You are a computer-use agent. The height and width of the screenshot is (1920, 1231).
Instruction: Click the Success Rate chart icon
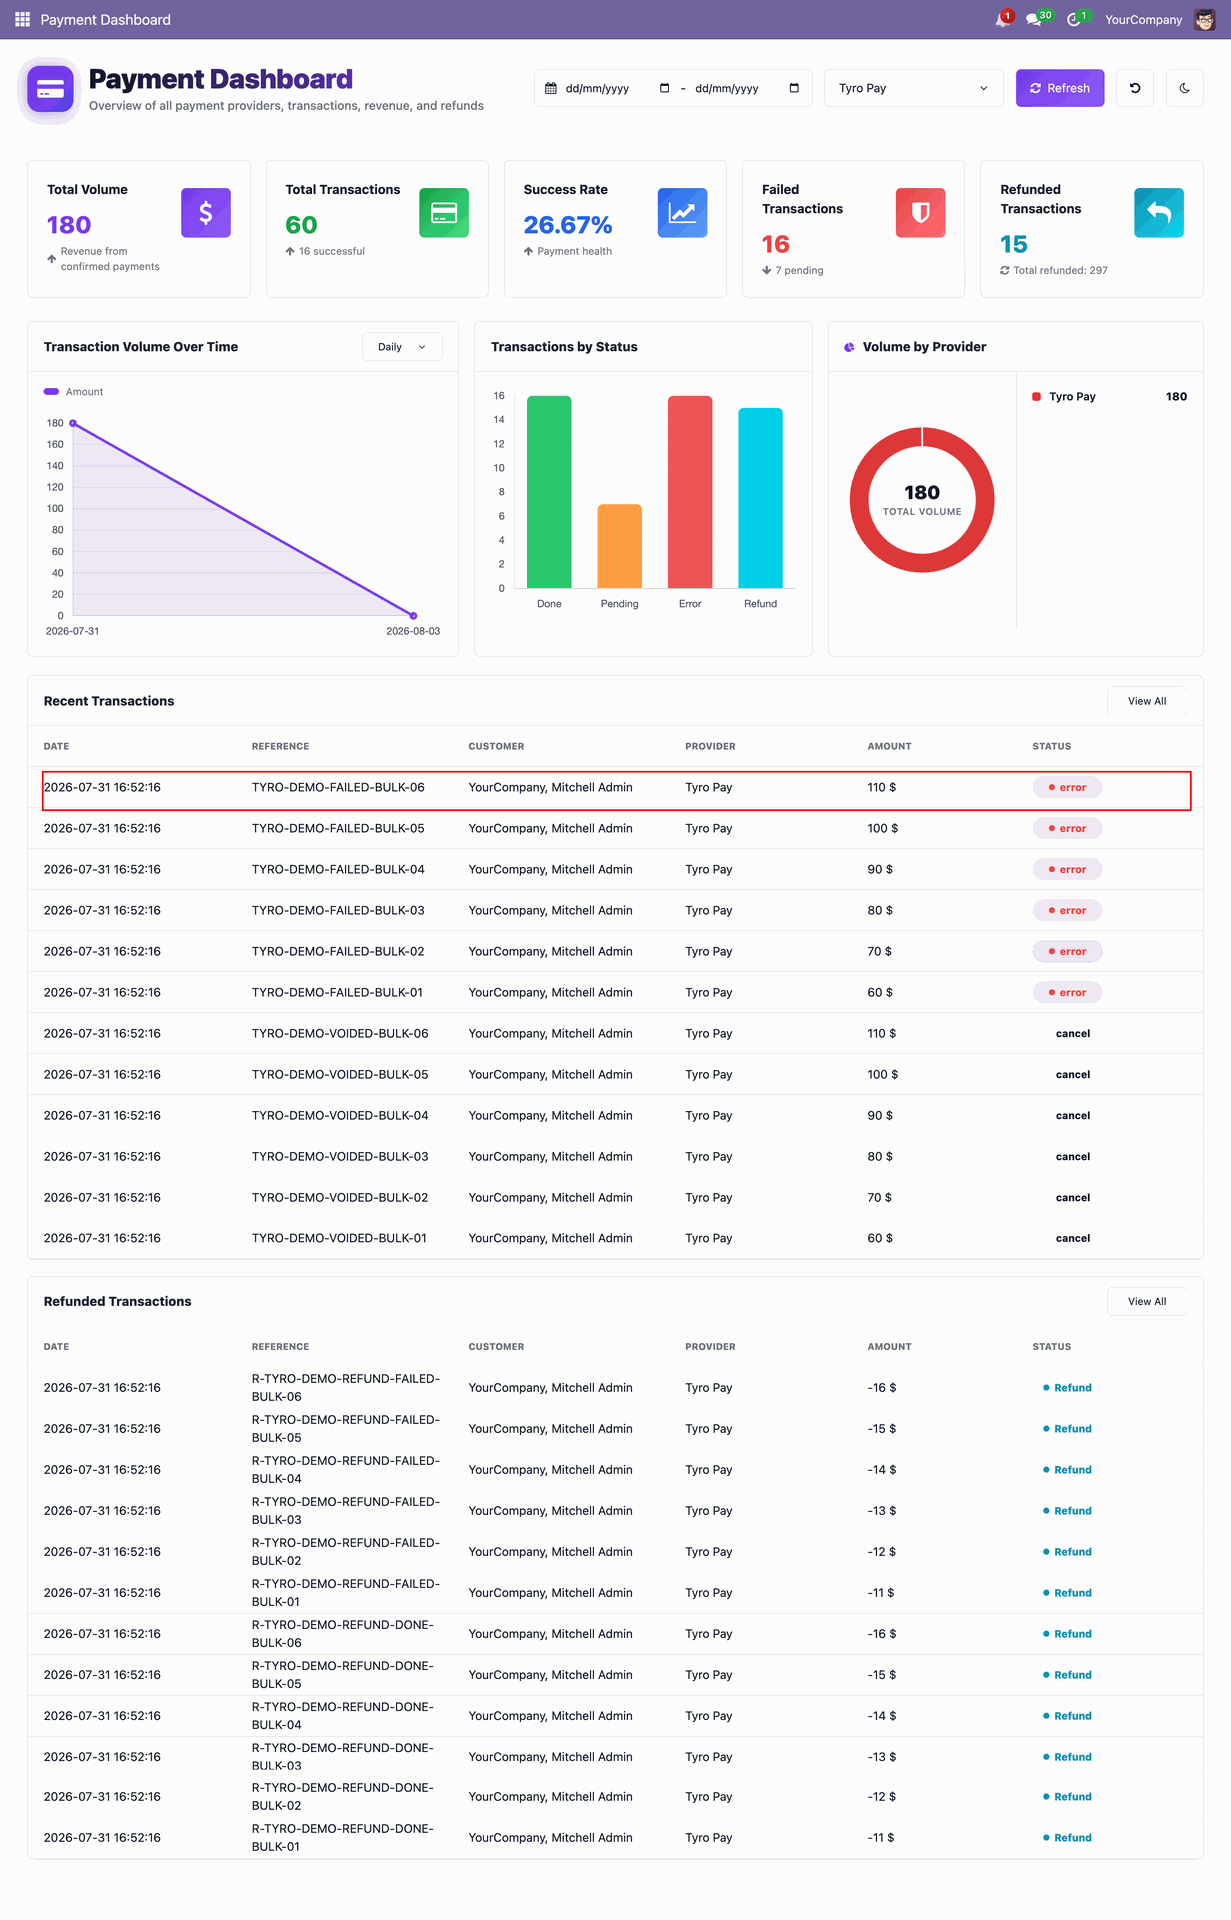(x=682, y=213)
